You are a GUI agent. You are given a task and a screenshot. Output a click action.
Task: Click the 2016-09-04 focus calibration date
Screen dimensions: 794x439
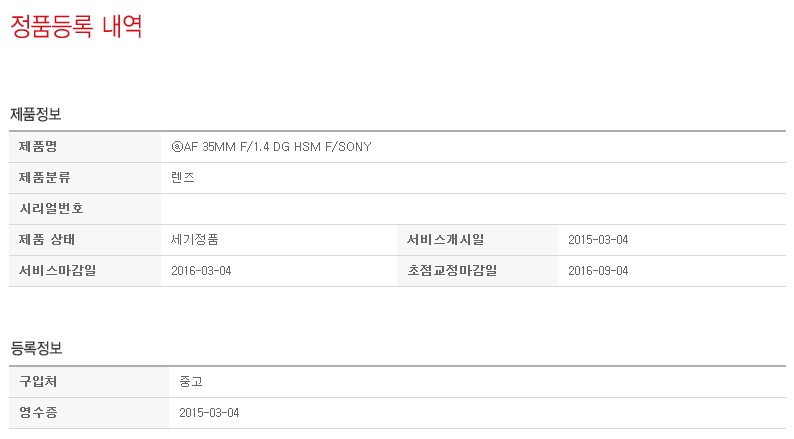click(x=598, y=270)
